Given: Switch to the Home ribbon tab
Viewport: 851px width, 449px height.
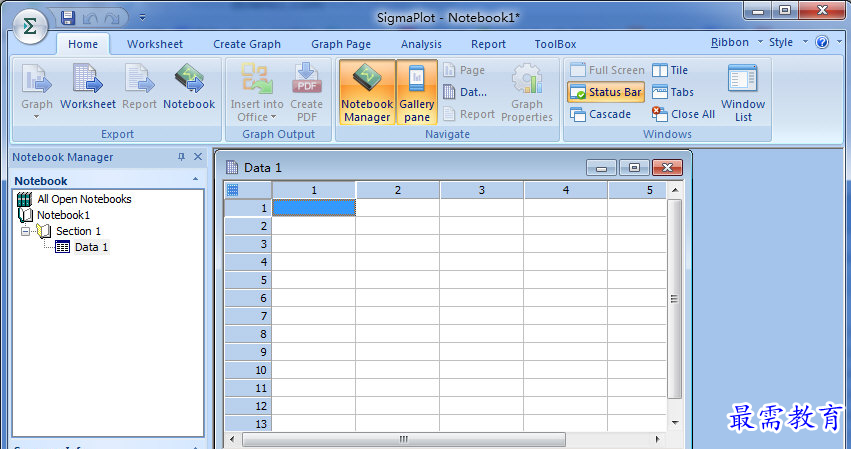Looking at the screenshot, I should pyautogui.click(x=83, y=45).
